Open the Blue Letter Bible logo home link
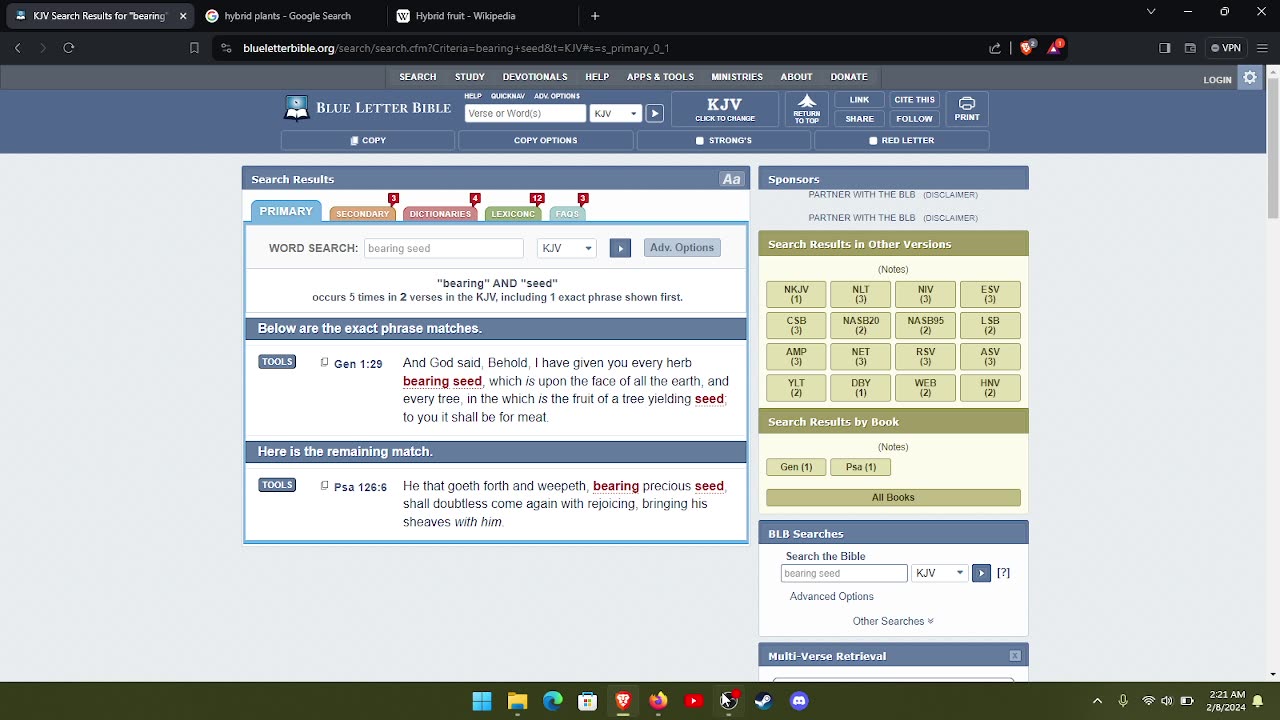The image size is (1280, 720). click(368, 108)
